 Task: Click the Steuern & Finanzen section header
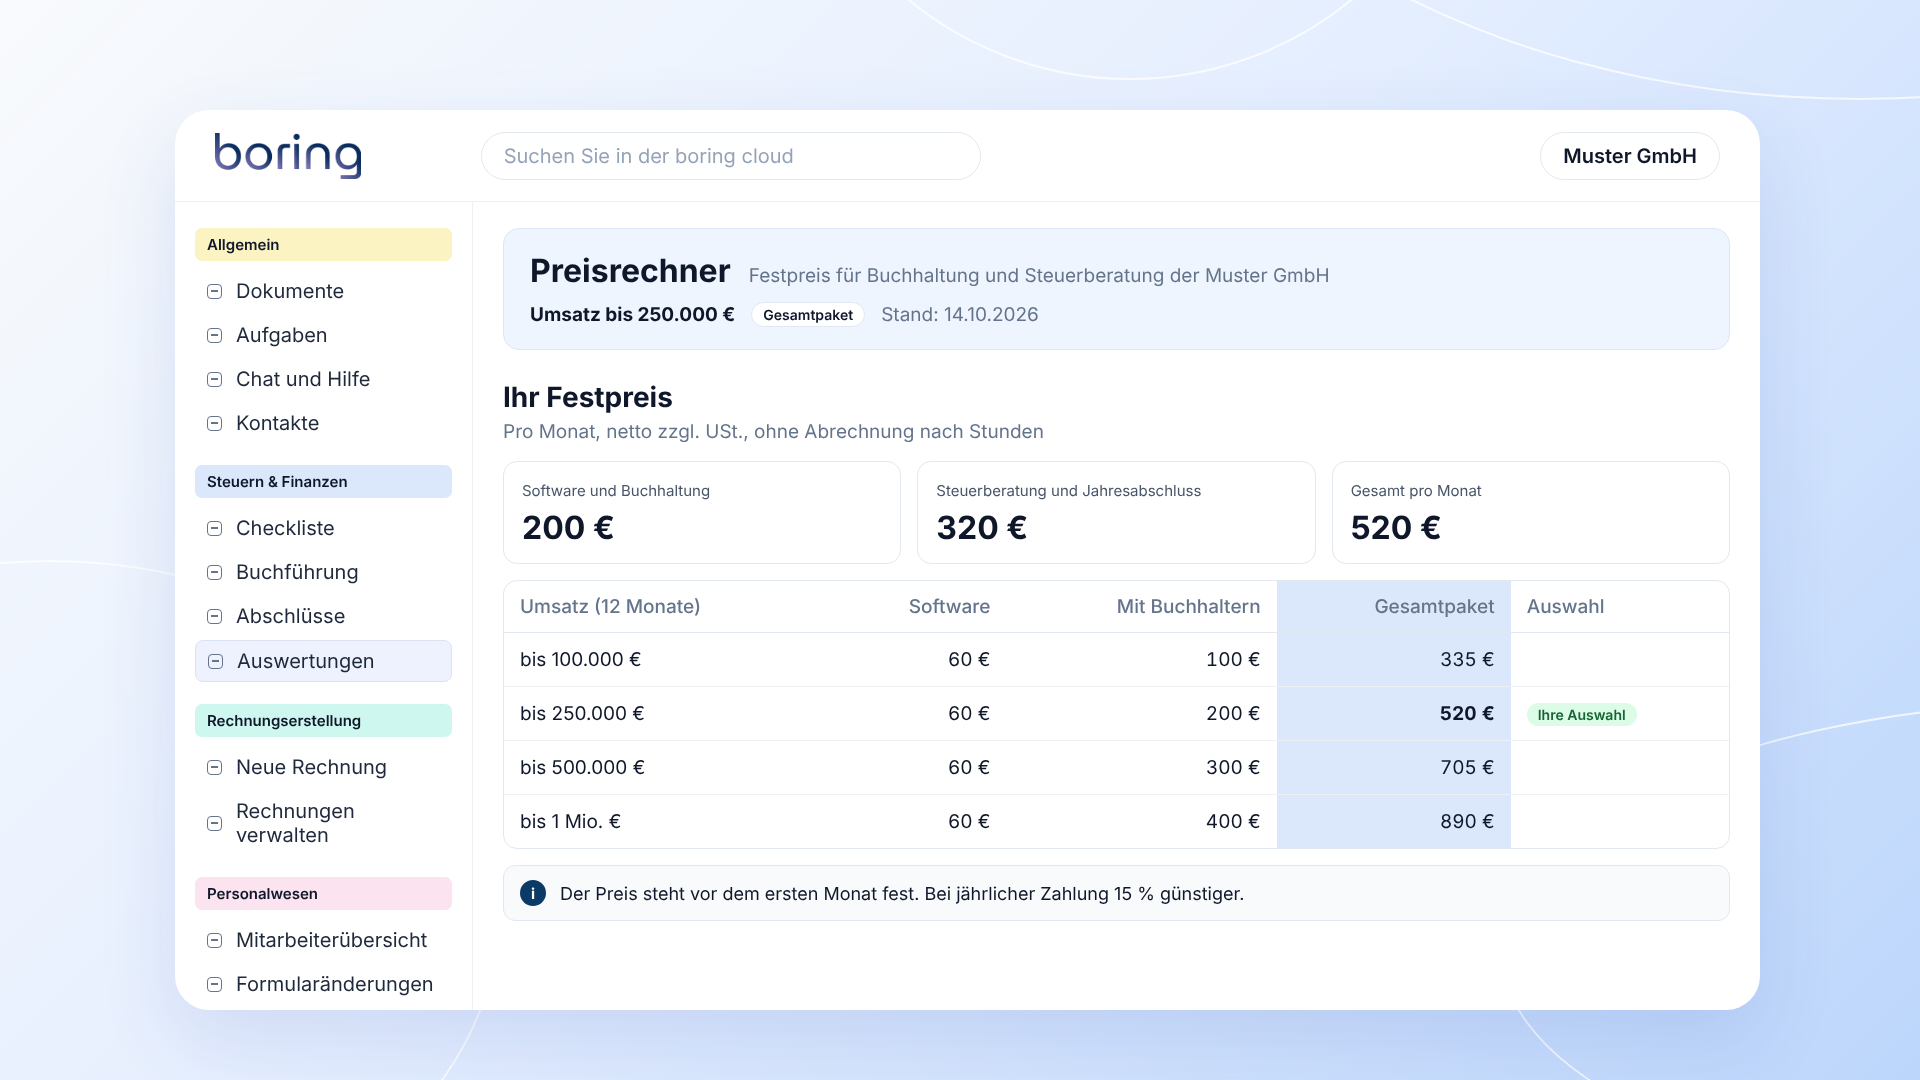click(x=323, y=482)
